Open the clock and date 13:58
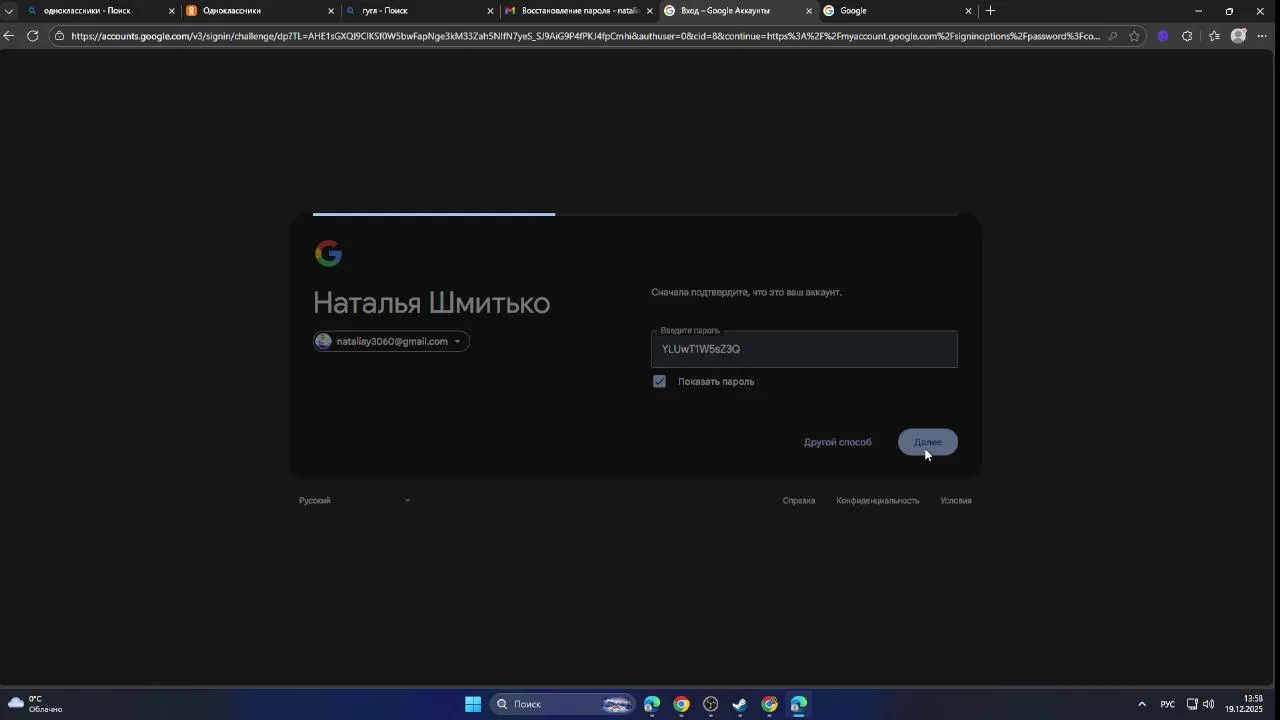 (x=1245, y=704)
